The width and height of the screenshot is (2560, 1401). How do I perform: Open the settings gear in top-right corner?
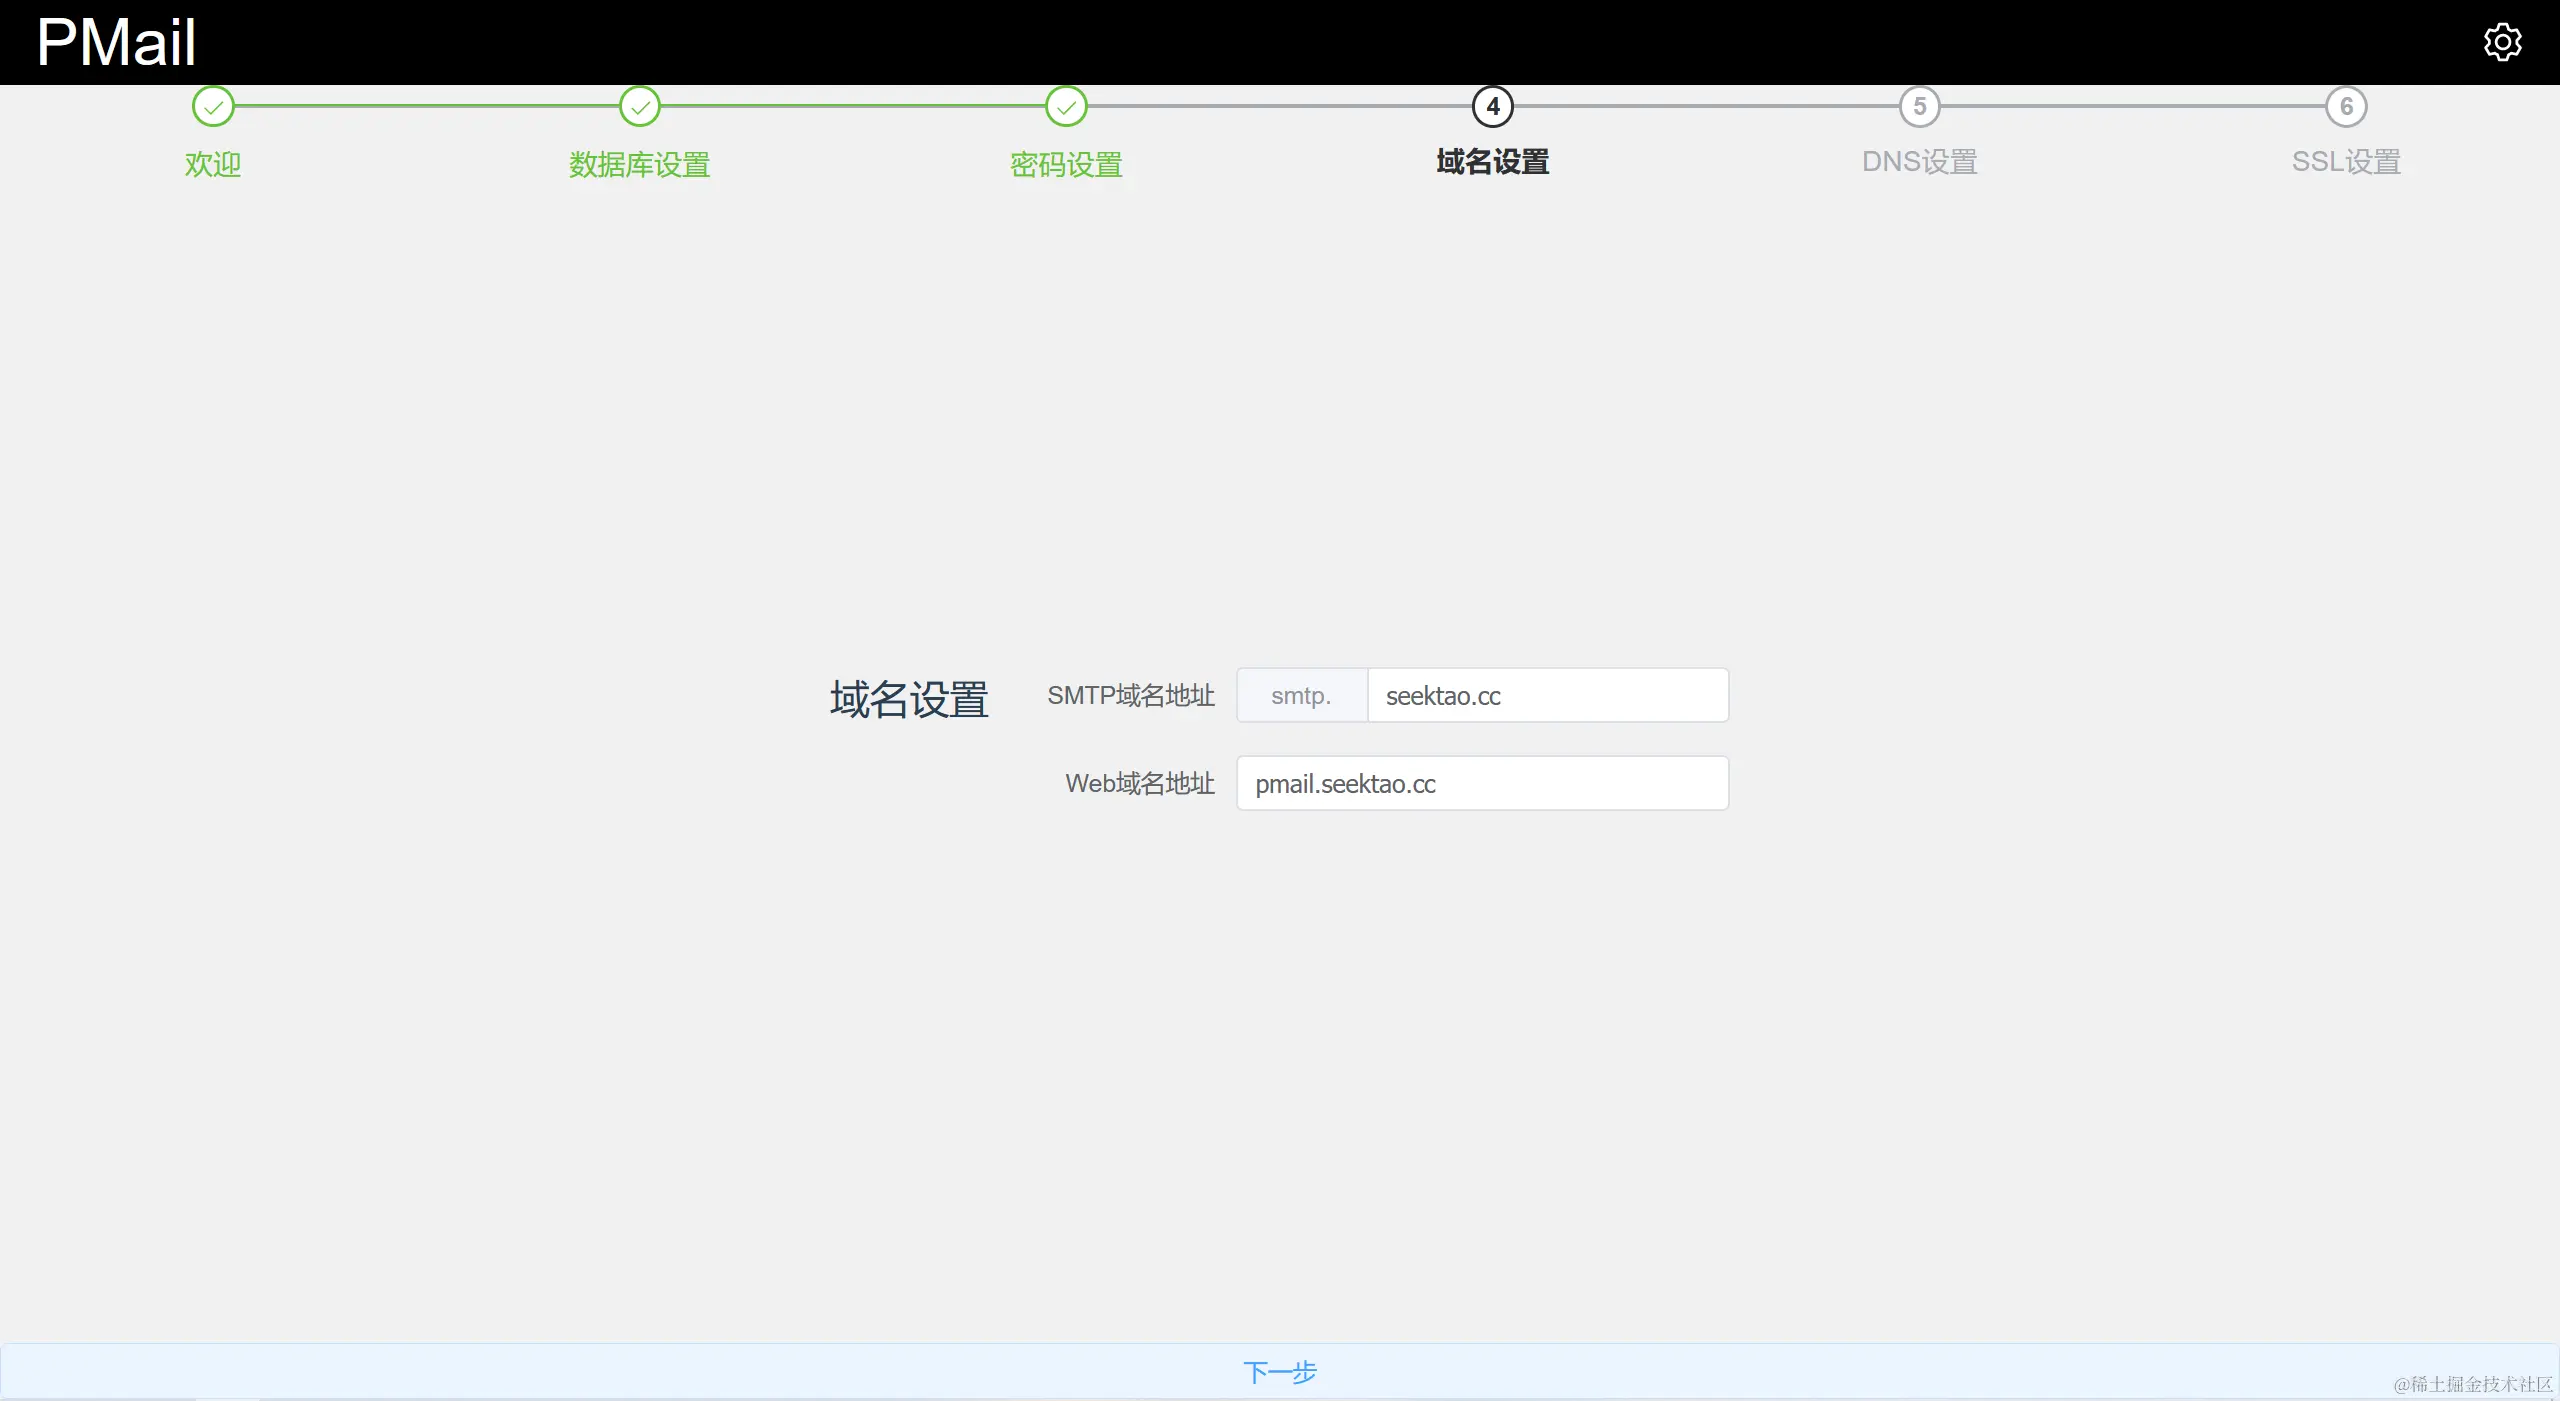[x=2504, y=41]
